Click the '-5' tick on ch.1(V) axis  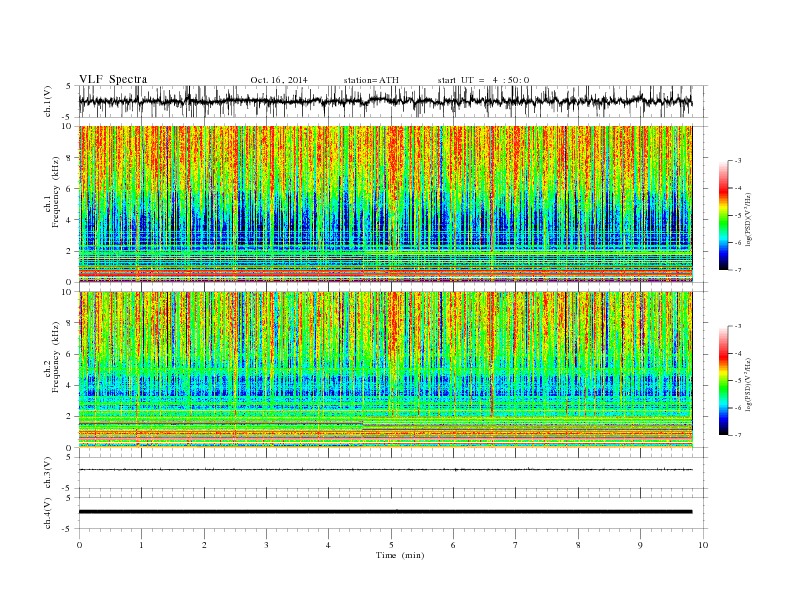click(68, 118)
